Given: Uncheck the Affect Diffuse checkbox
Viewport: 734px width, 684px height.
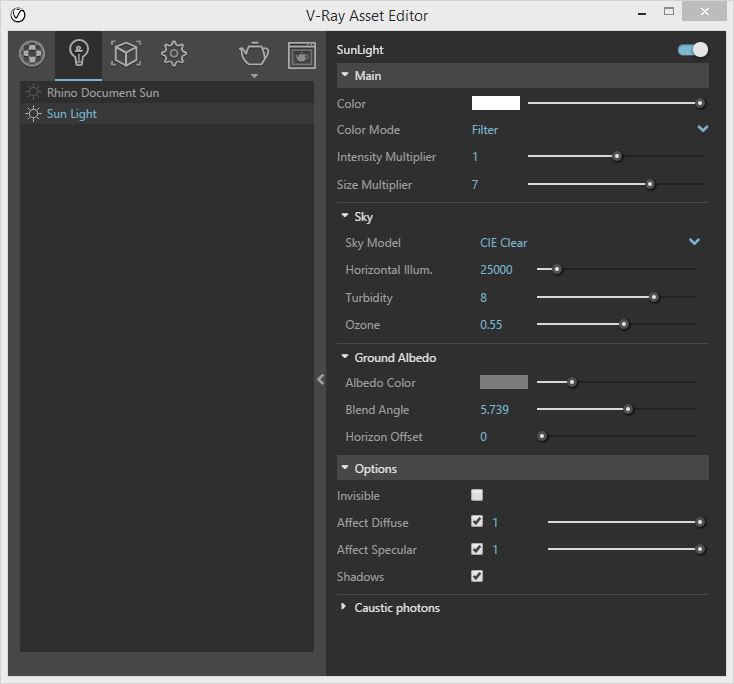Looking at the screenshot, I should [x=477, y=522].
